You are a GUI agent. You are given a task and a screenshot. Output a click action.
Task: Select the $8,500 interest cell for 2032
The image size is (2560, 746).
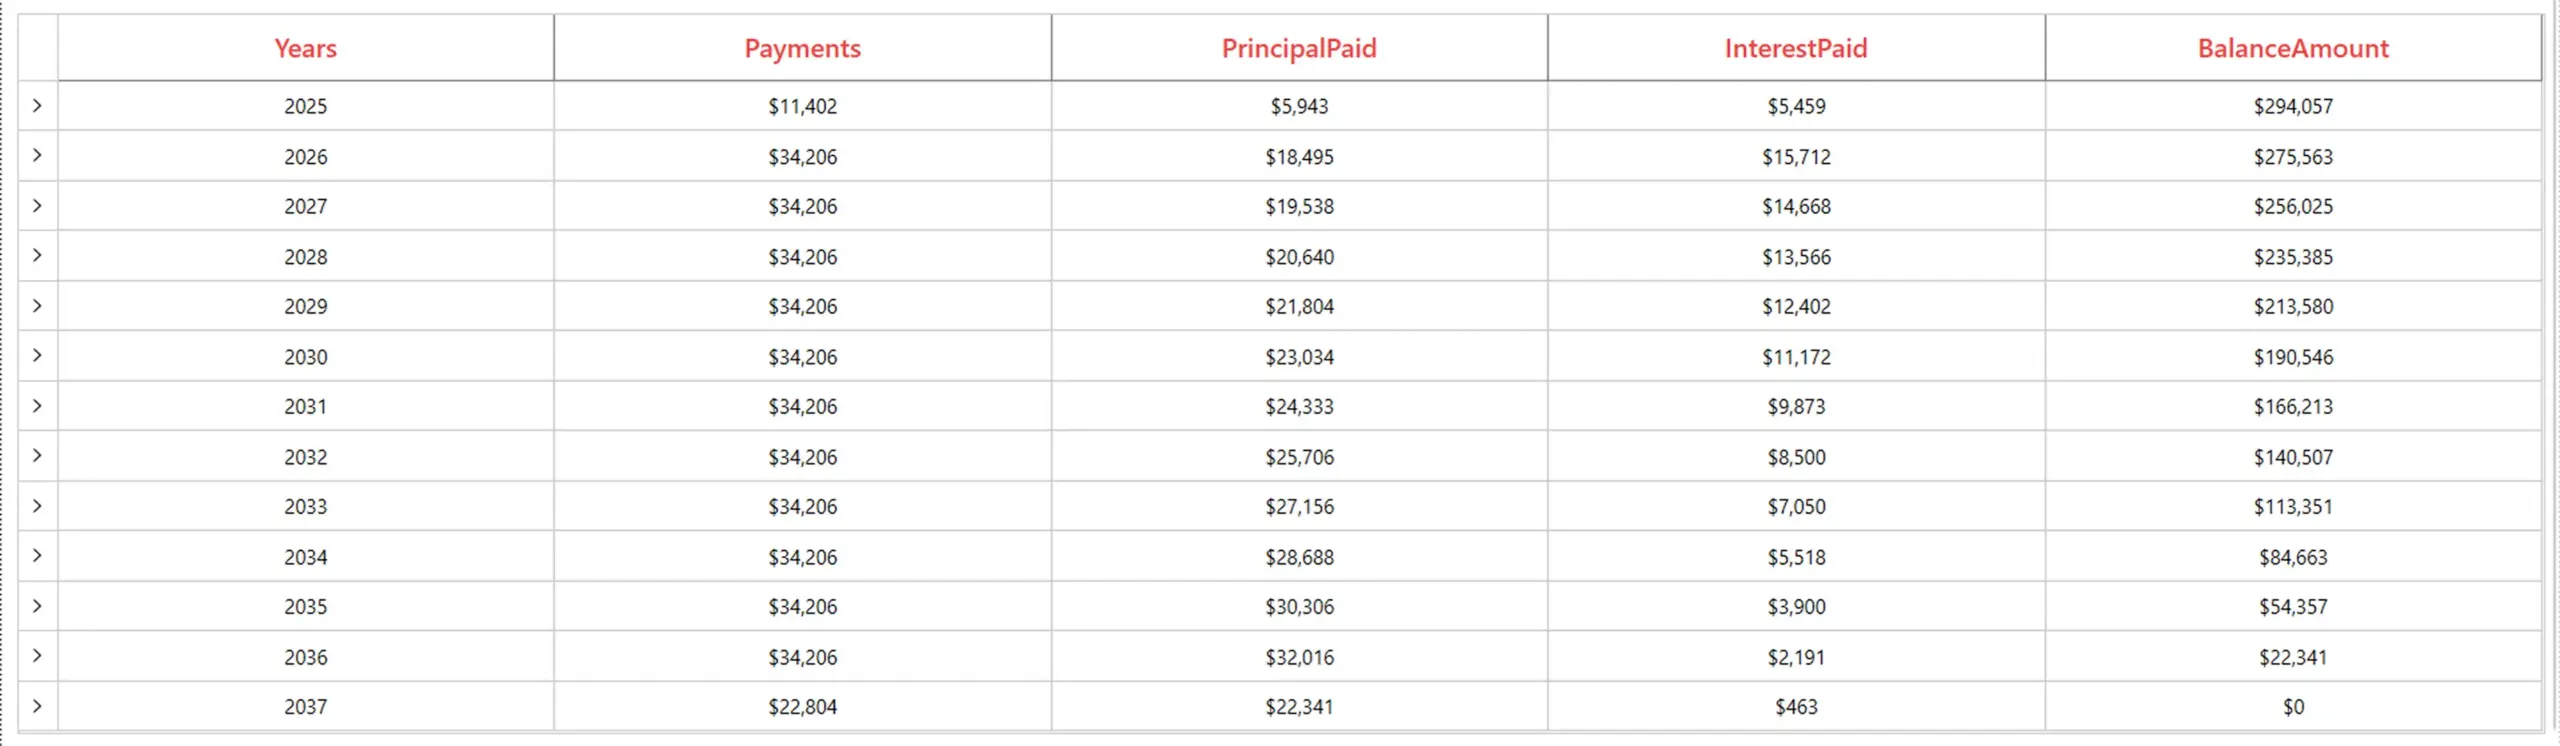pos(1794,456)
